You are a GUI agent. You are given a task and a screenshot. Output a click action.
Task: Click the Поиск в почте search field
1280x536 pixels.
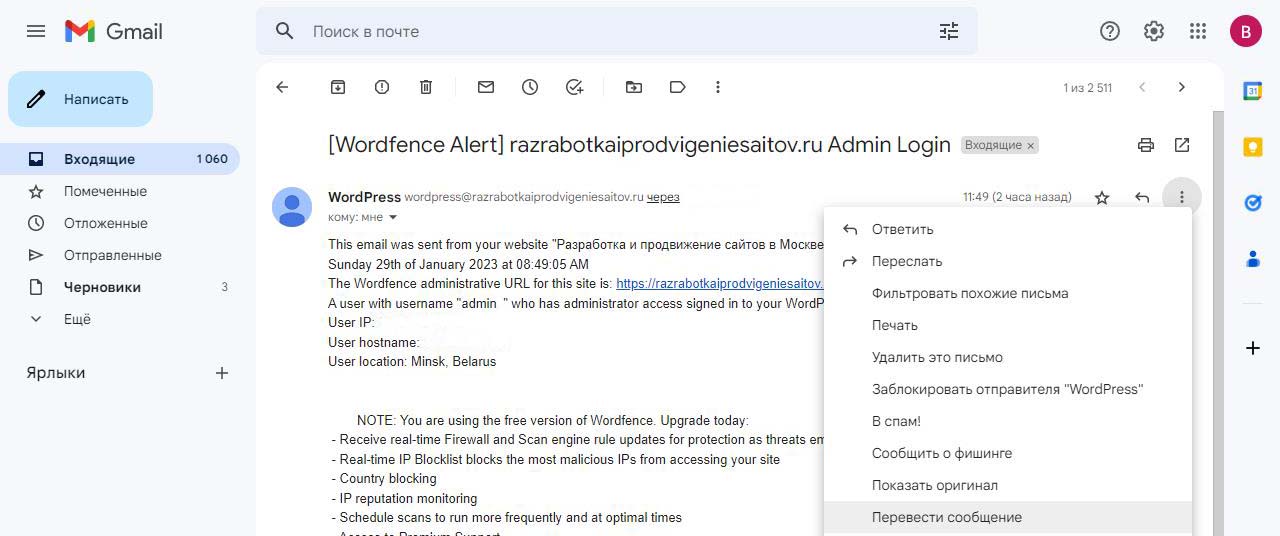tap(600, 31)
